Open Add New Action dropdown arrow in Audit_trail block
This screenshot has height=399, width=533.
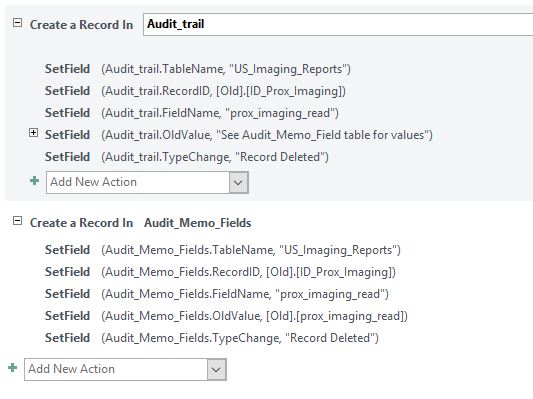click(x=238, y=183)
